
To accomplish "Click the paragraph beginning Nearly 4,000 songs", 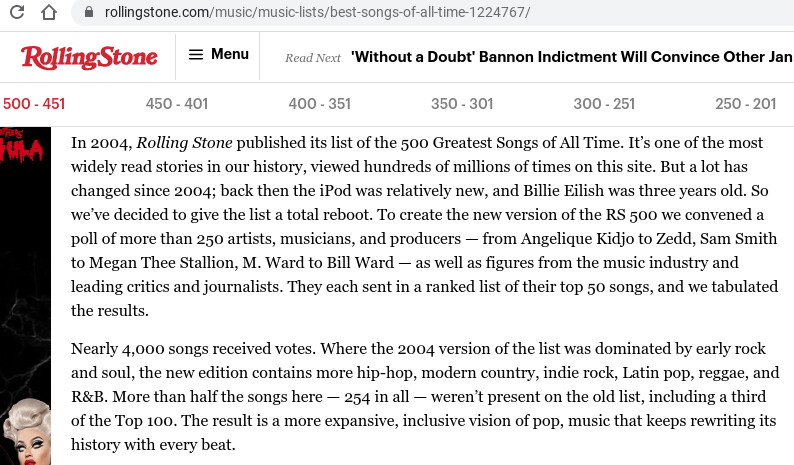I will pyautogui.click(x=425, y=397).
